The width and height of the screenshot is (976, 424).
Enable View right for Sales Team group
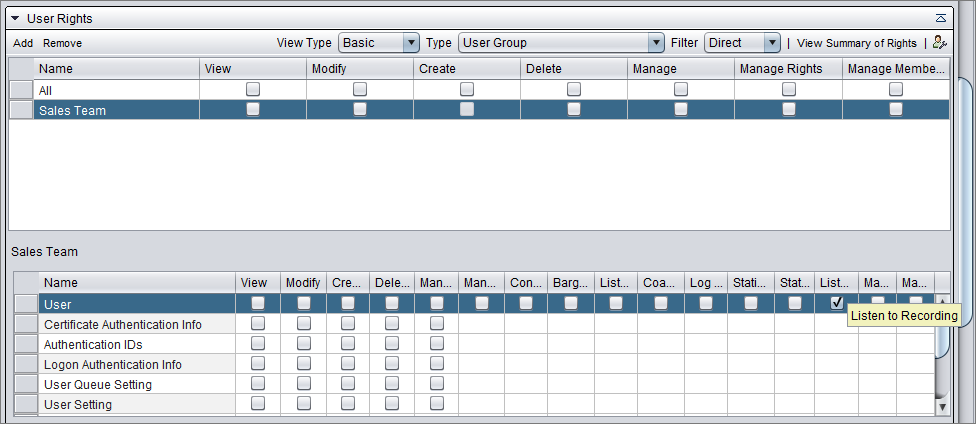253,110
